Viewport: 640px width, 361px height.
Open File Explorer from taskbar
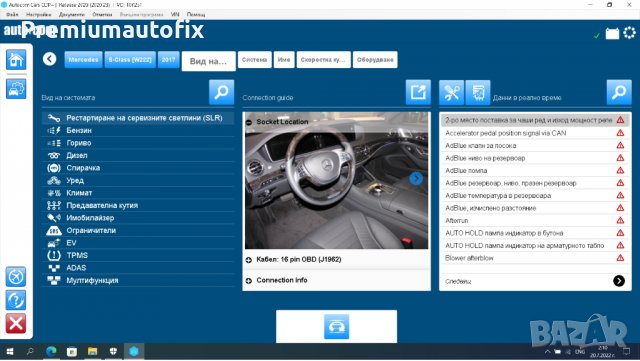[93, 352]
